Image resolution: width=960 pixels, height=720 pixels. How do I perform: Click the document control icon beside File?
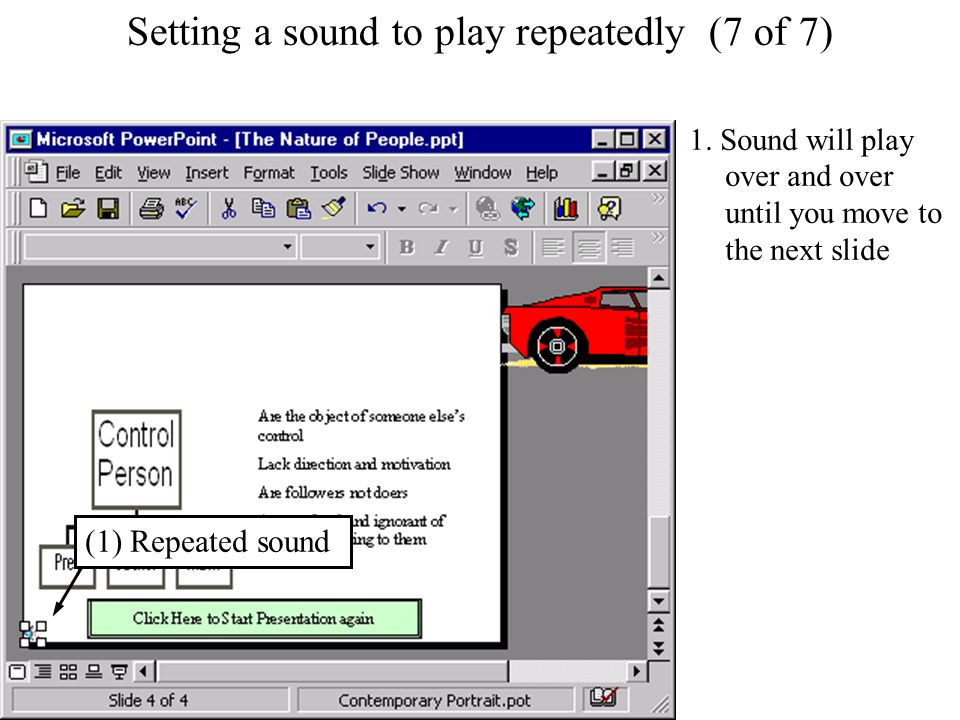click(36, 172)
